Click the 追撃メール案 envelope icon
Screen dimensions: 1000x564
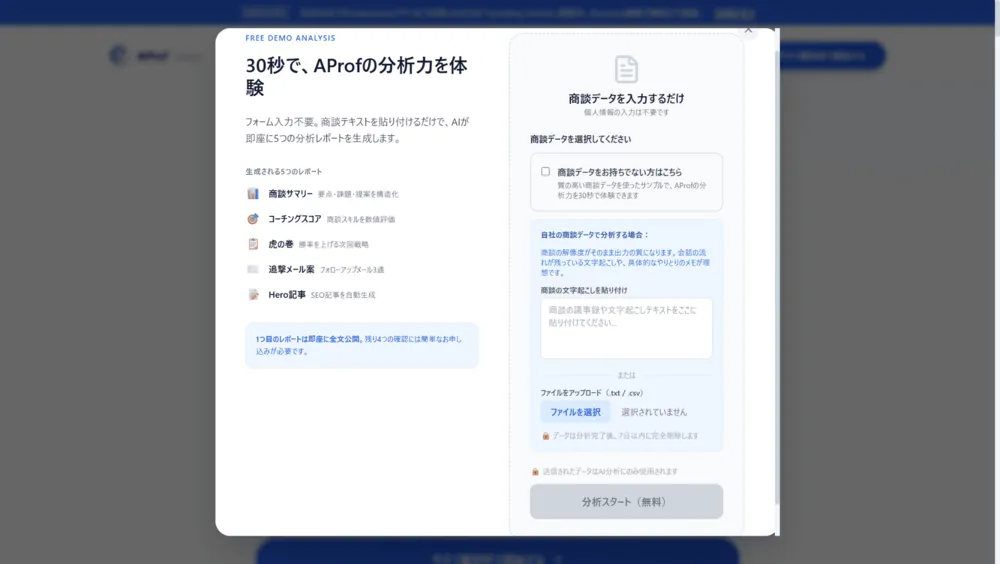point(253,269)
